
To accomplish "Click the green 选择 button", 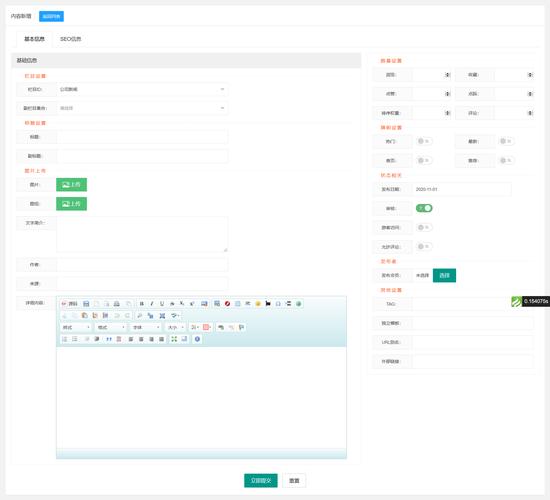I will (444, 275).
